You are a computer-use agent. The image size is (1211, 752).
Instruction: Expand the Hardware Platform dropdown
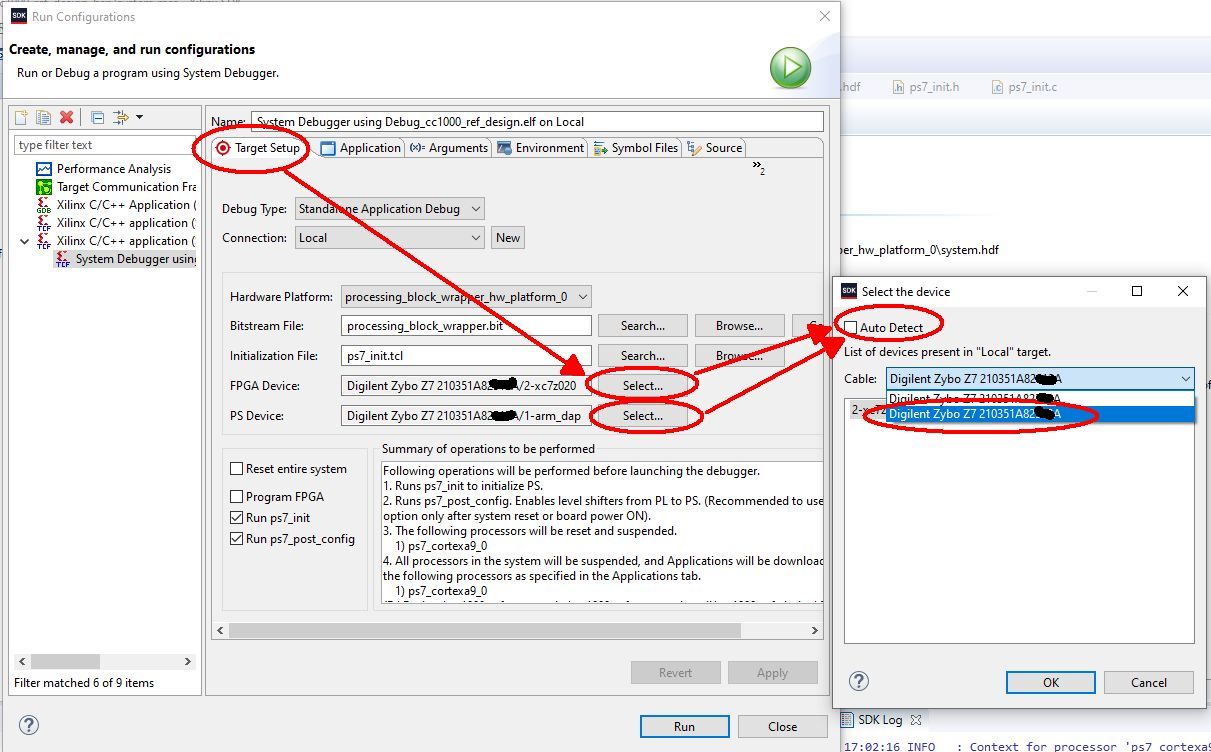(x=466, y=297)
